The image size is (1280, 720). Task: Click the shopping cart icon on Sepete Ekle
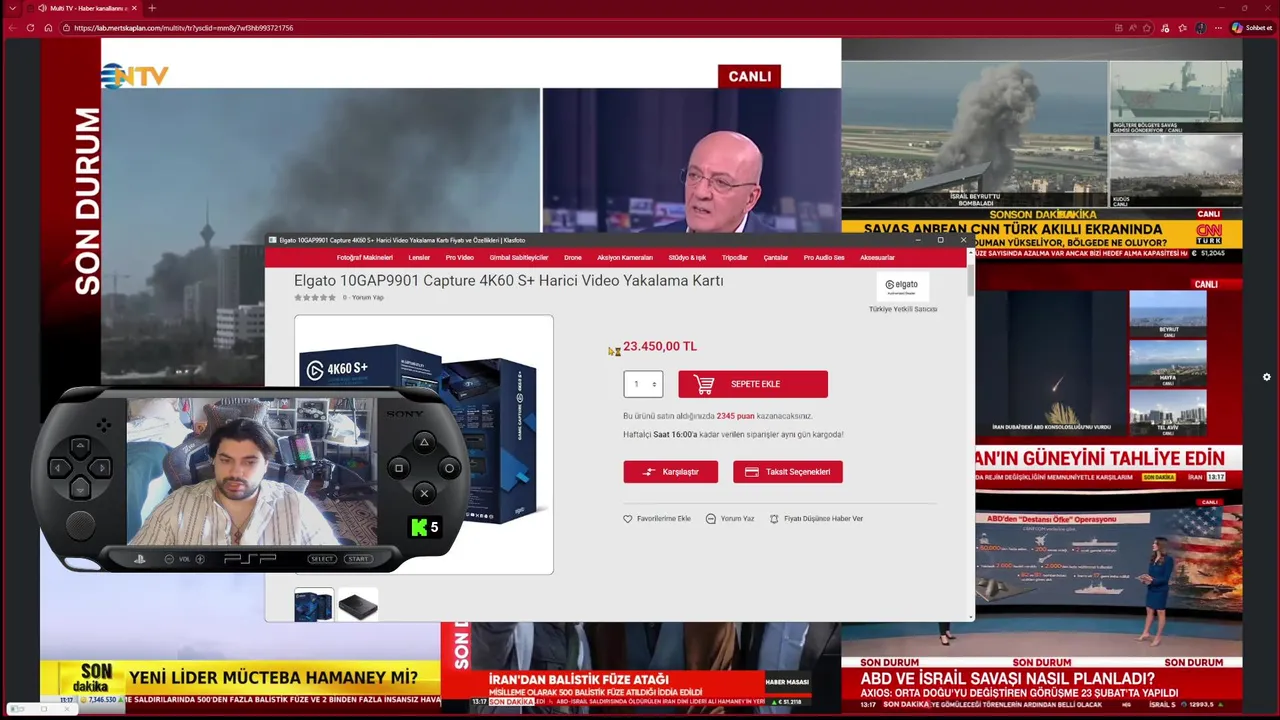[x=704, y=384]
